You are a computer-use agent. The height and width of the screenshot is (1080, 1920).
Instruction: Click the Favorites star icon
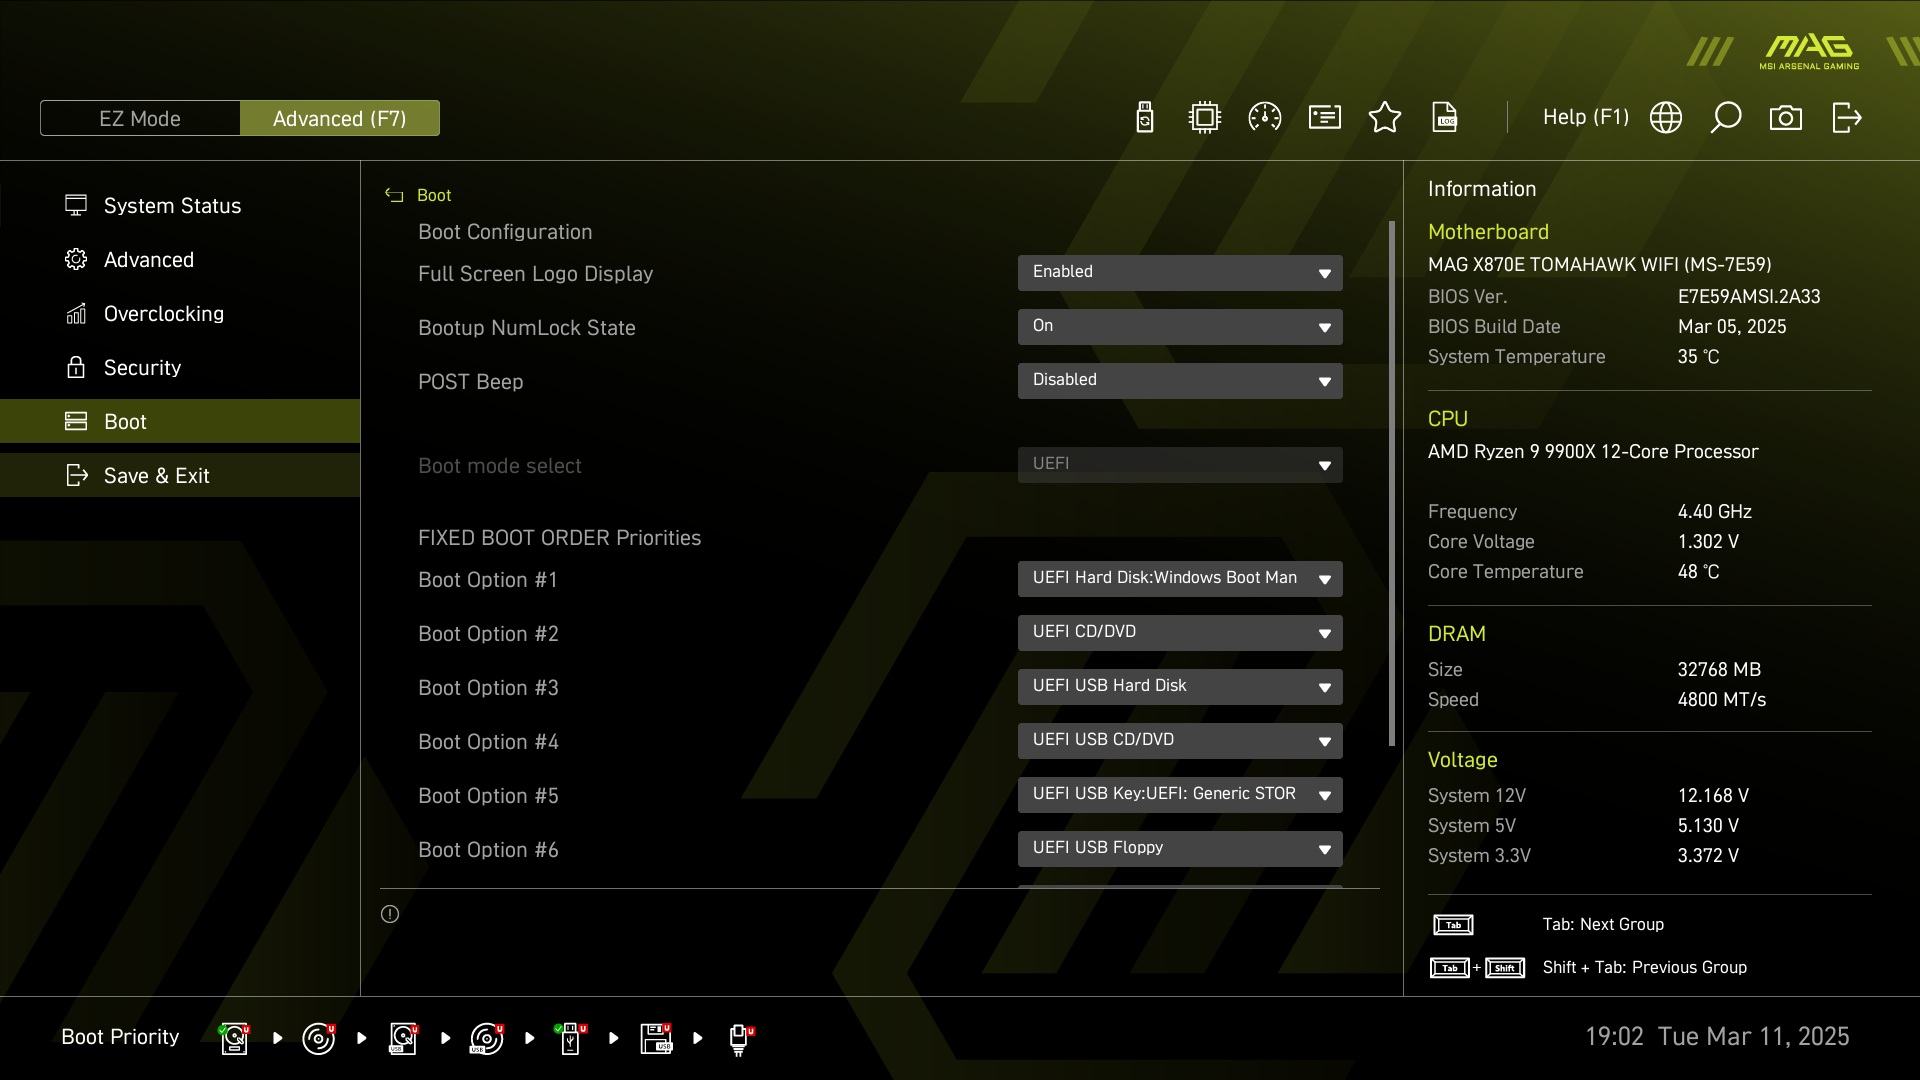(x=1385, y=118)
